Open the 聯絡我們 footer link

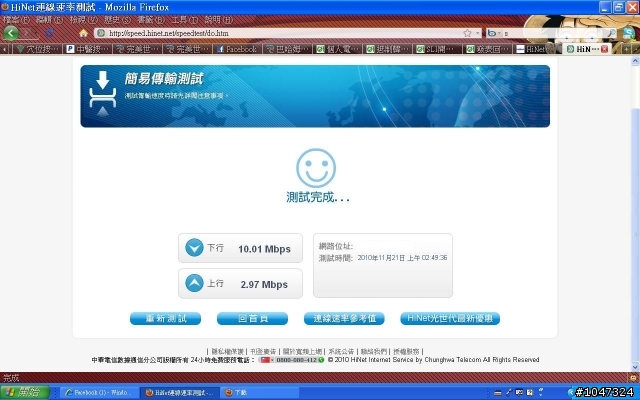(373, 351)
